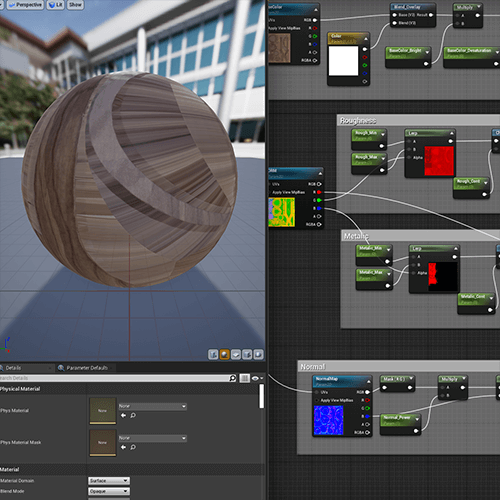Collapse the NormalMap texture node
The image size is (500, 500).
[368, 381]
